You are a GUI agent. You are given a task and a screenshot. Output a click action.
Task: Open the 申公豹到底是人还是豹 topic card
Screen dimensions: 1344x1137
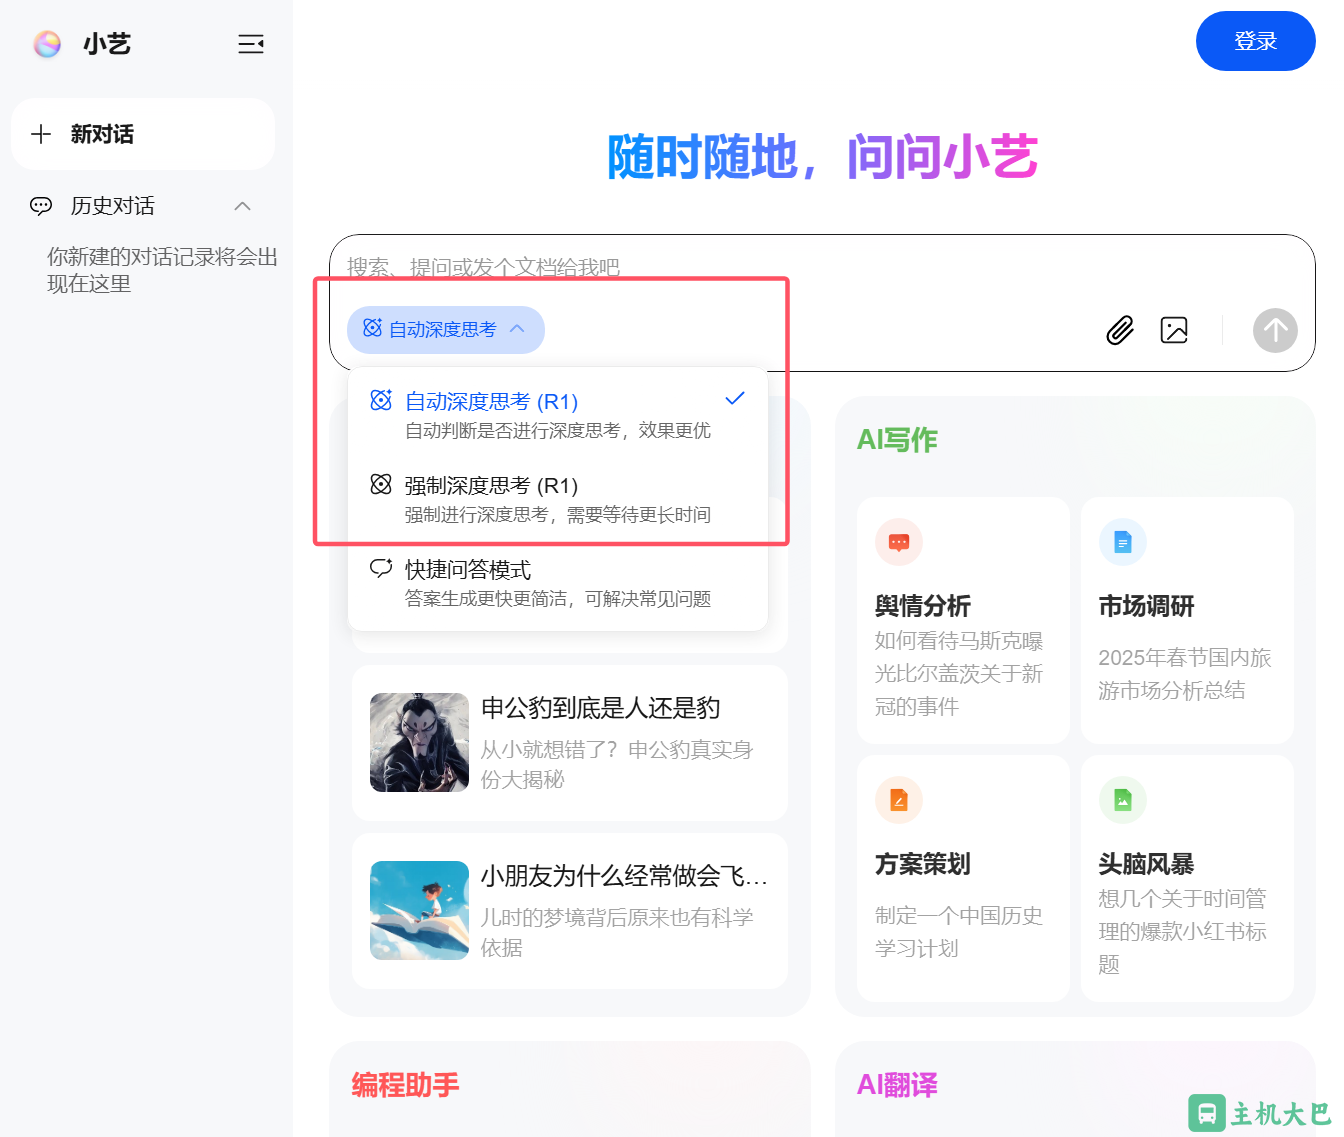pos(600,708)
